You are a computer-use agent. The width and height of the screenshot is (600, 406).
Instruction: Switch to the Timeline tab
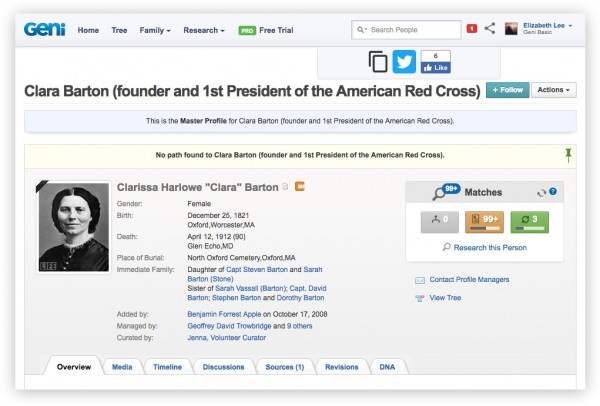click(168, 367)
